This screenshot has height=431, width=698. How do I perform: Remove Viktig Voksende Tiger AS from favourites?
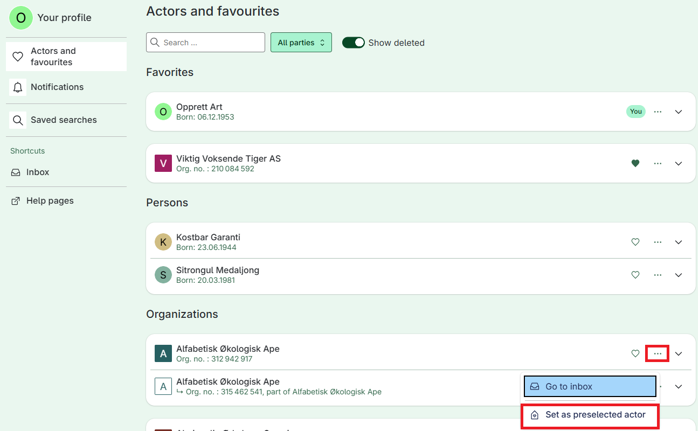(x=635, y=163)
